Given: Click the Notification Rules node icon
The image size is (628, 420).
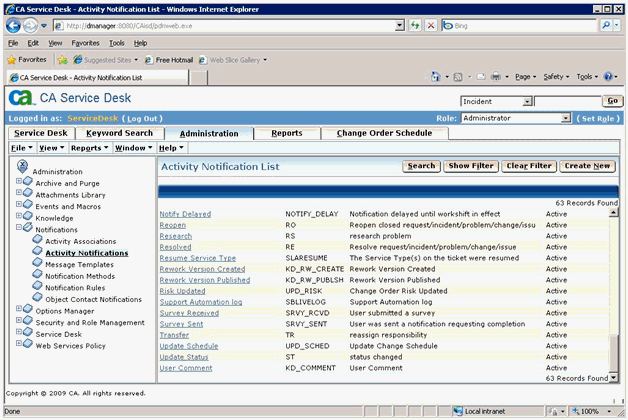Looking at the screenshot, I should (x=37, y=286).
